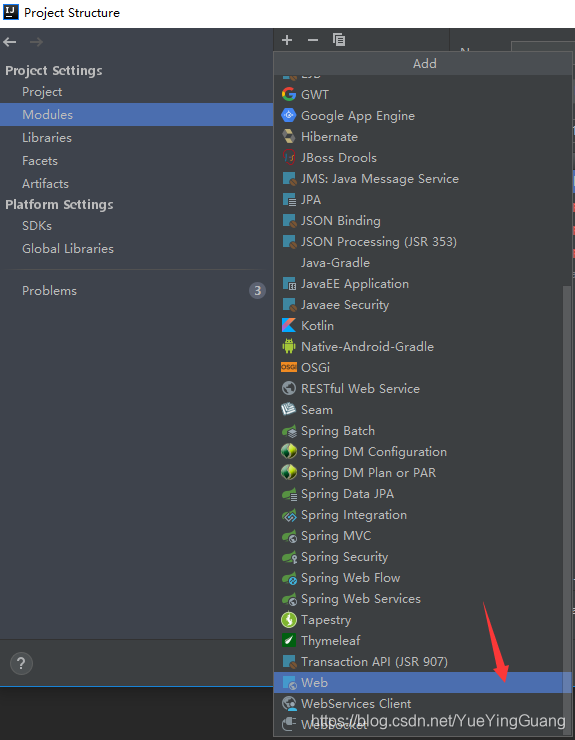Click the GWT Google icon
575x740 pixels.
[288, 94]
